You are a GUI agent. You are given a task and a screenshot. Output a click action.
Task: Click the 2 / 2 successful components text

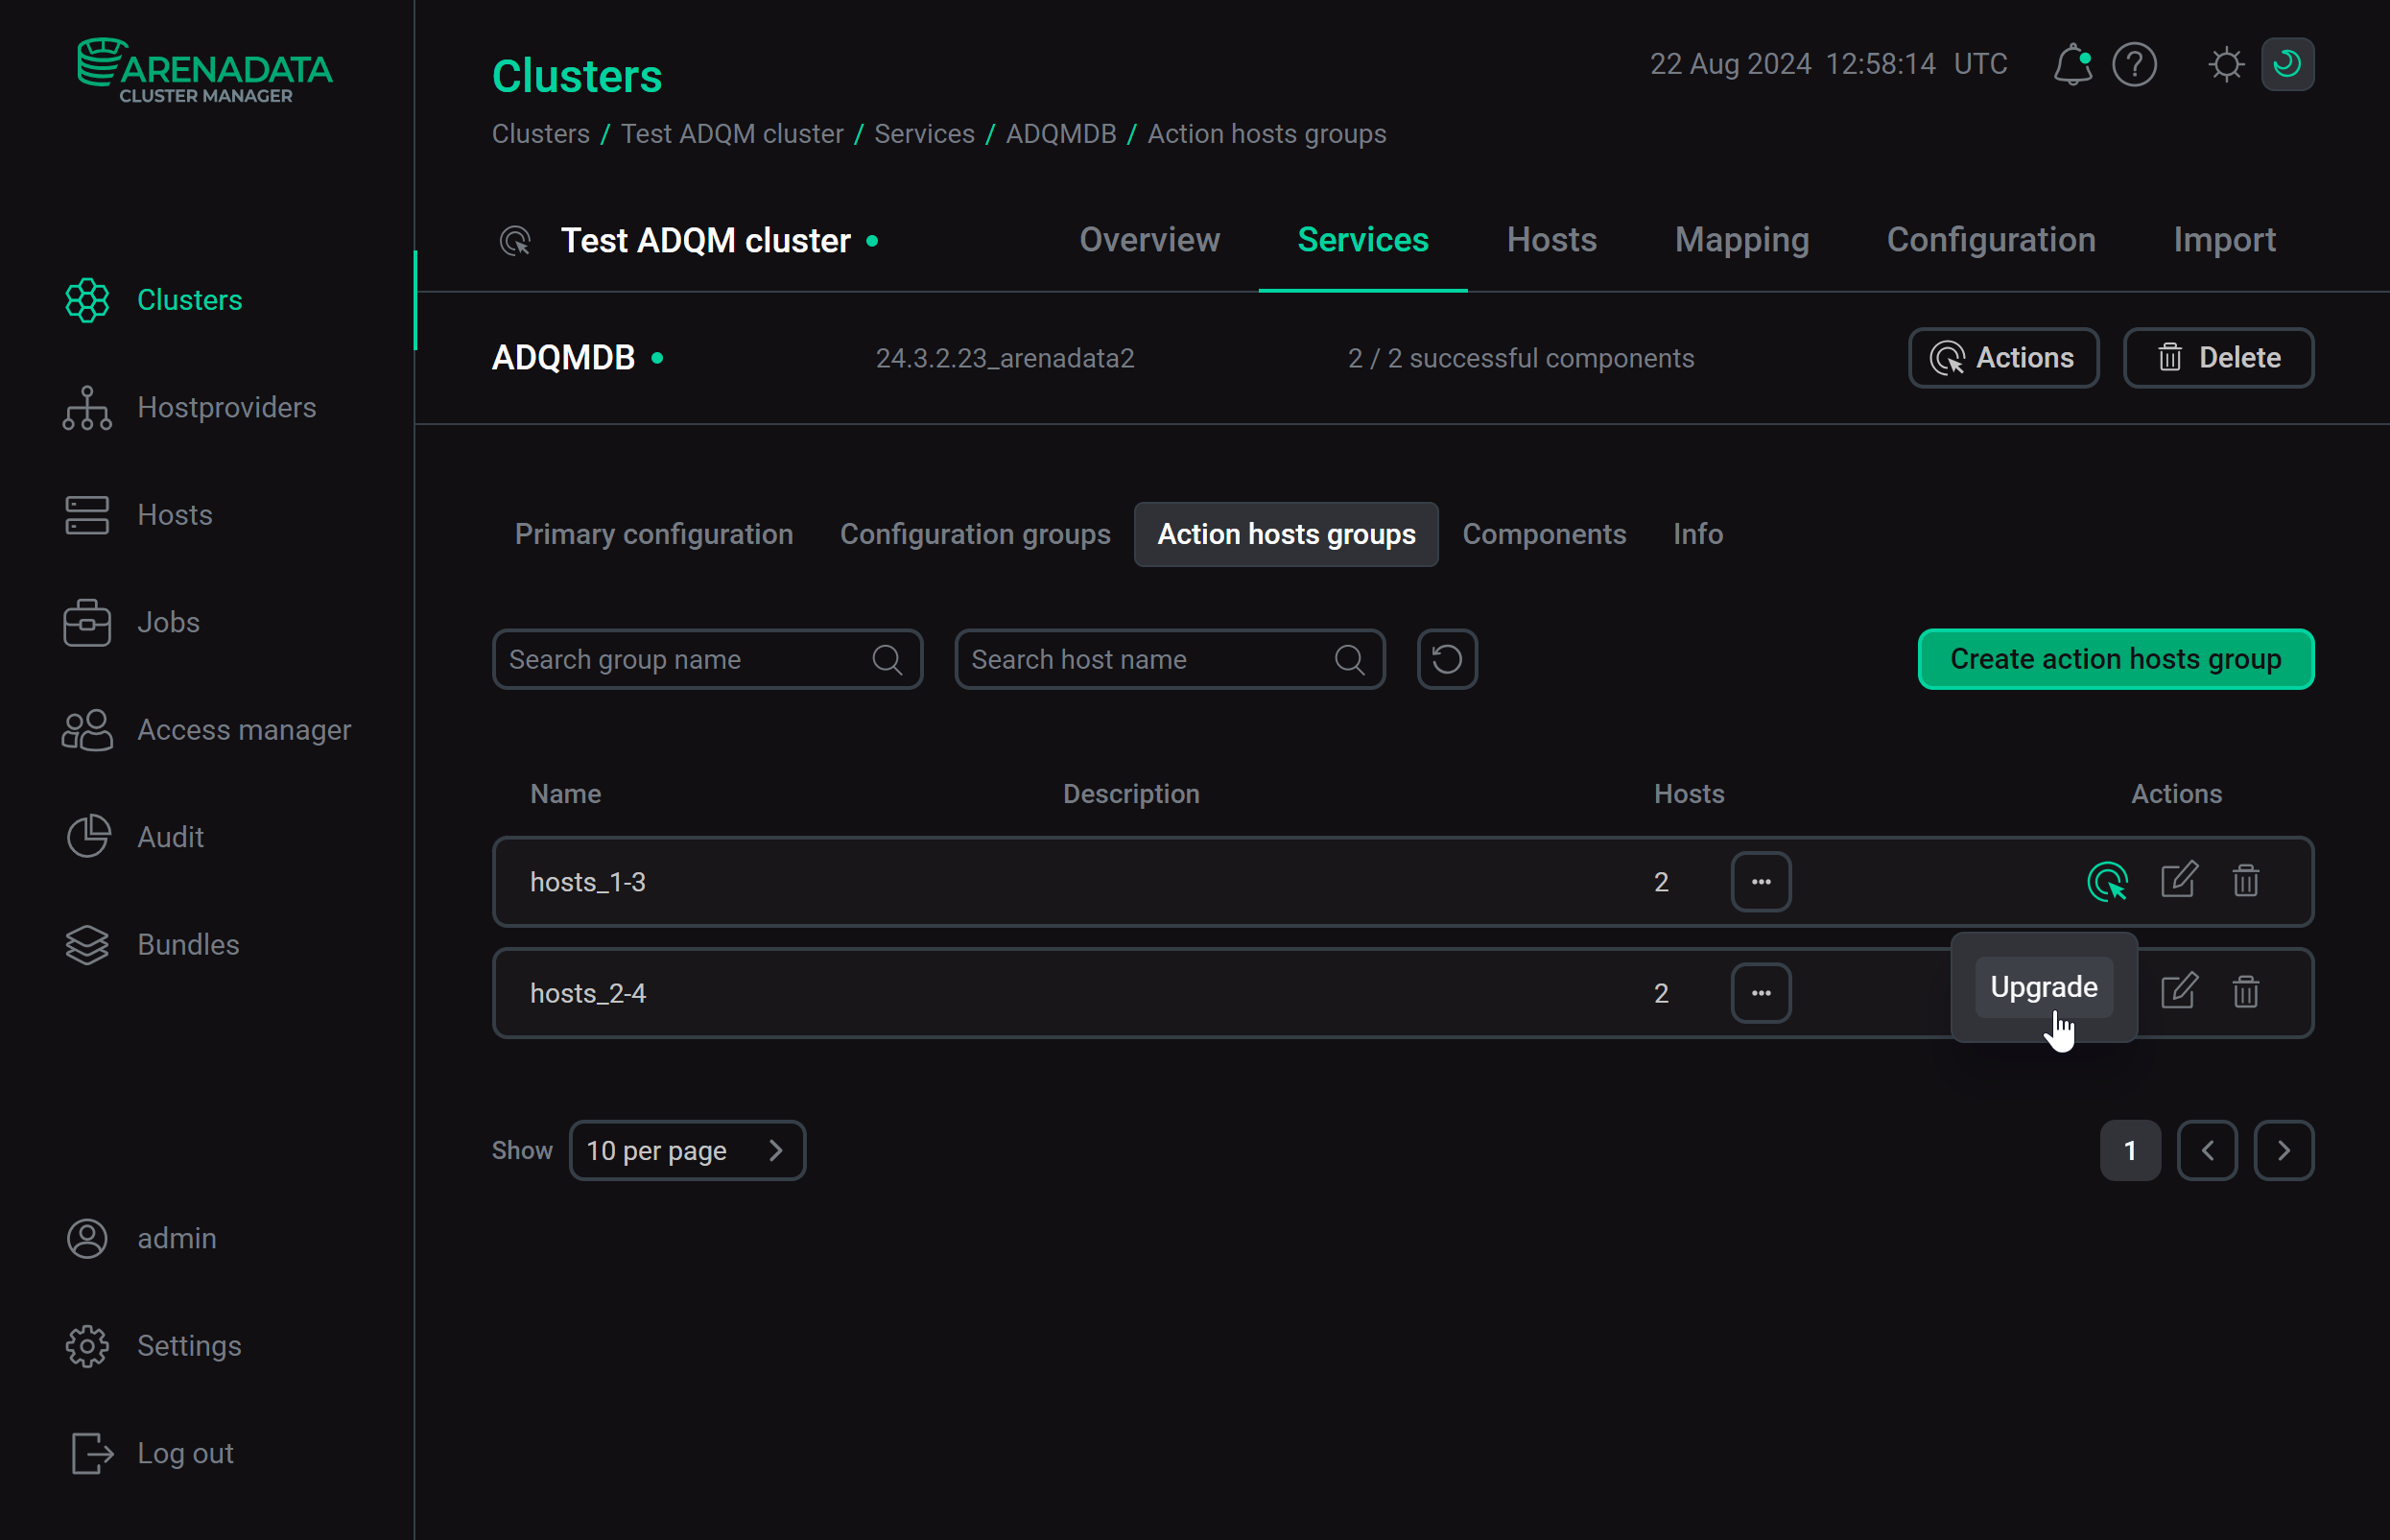tap(1520, 358)
